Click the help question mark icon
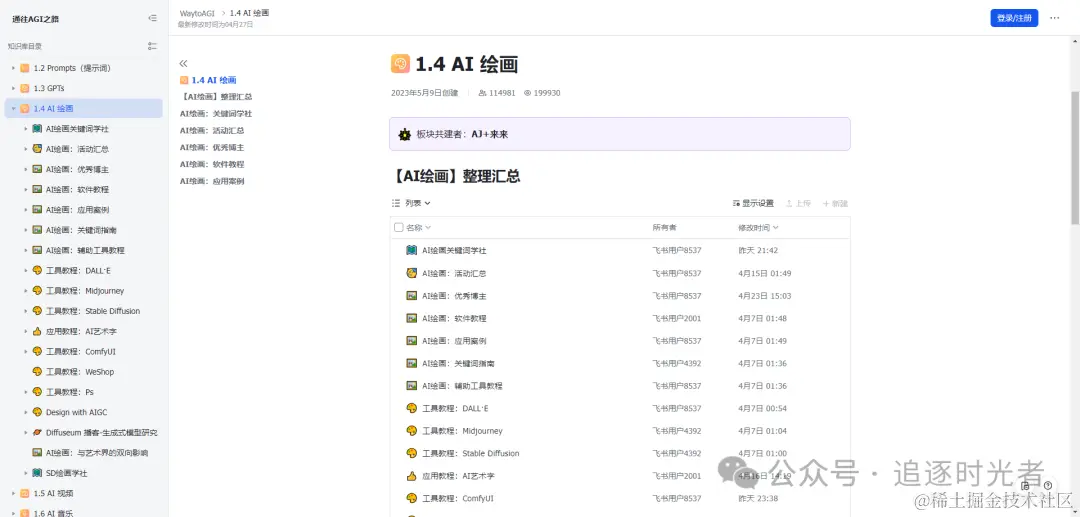The width and height of the screenshot is (1080, 517). tap(1048, 485)
